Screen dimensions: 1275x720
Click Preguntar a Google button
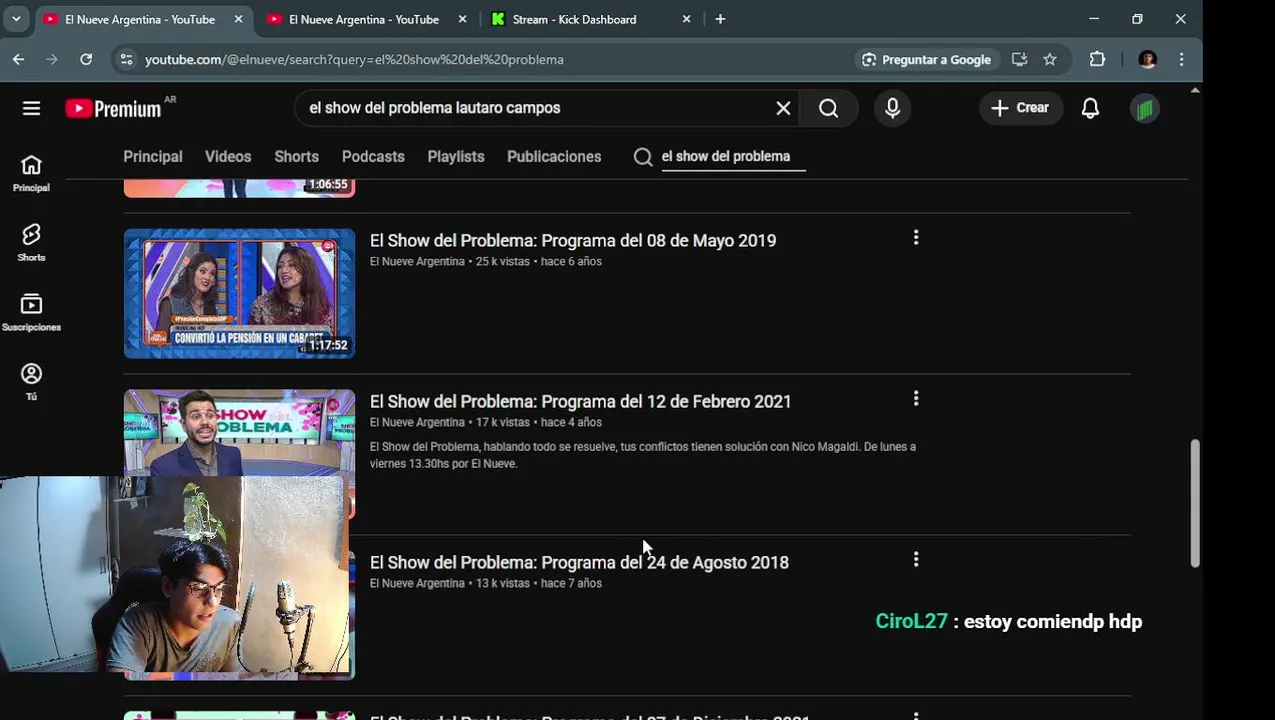click(x=926, y=59)
